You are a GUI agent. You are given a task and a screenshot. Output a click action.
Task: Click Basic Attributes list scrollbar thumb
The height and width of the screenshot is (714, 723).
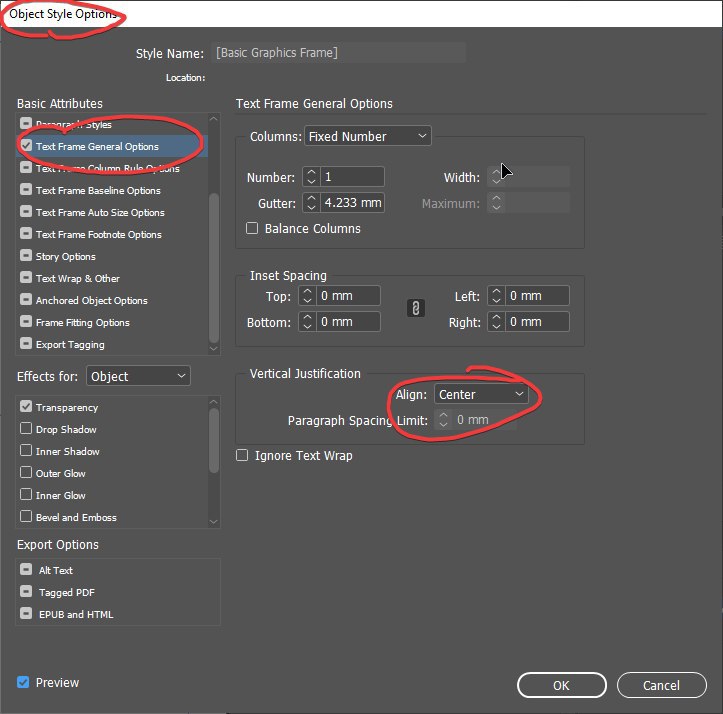tap(213, 268)
